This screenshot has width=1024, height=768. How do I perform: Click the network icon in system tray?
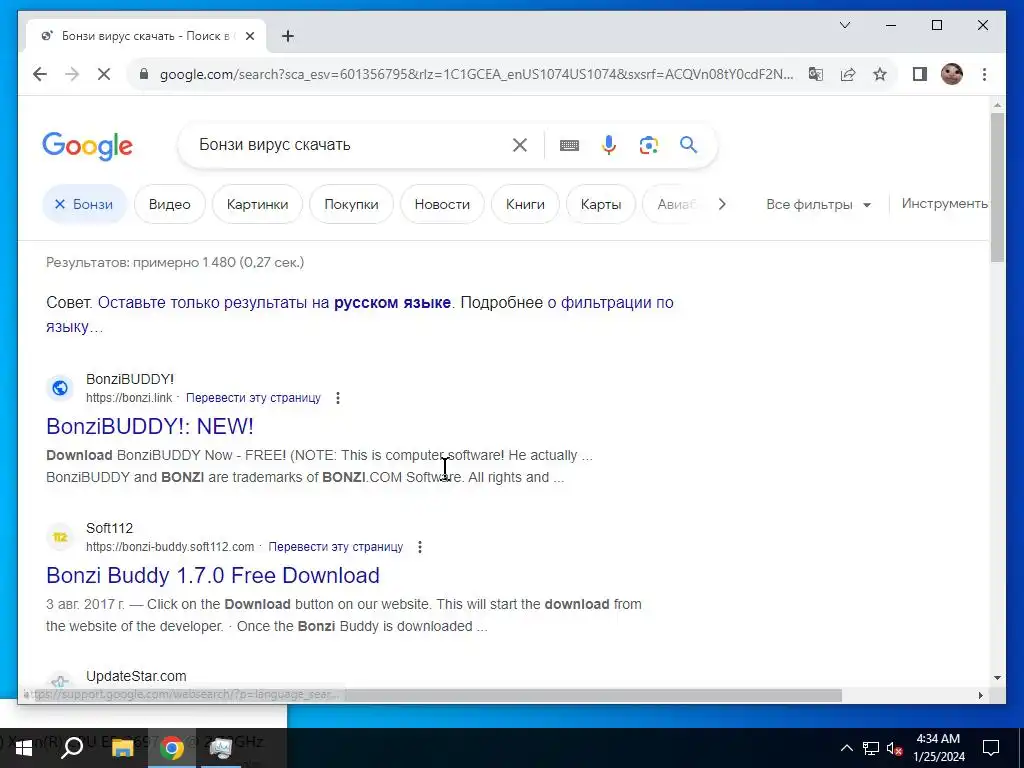(x=871, y=748)
